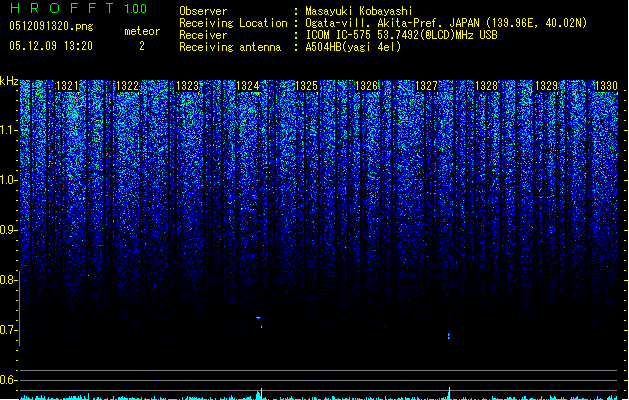Viewport: 629px width, 400px height.
Task: Click the 1328 time marker
Action: pyautogui.click(x=486, y=86)
